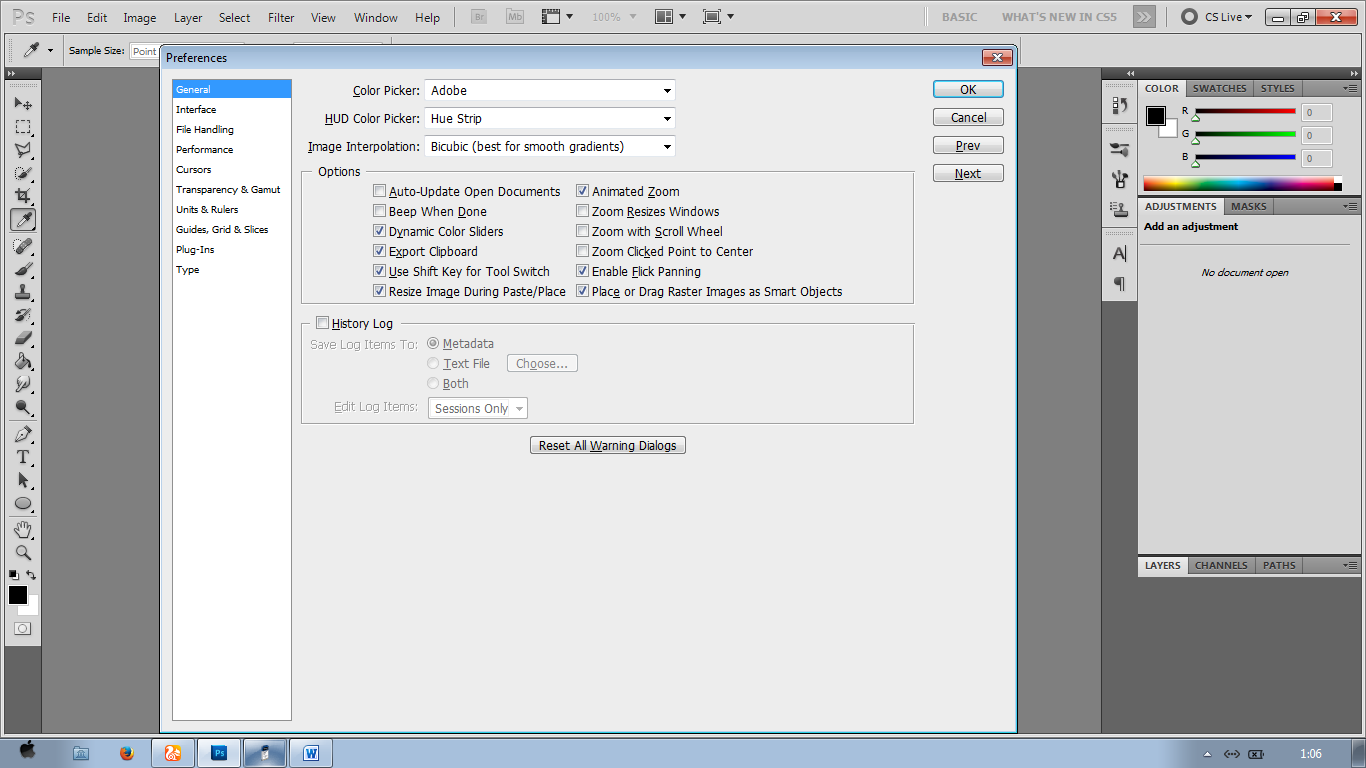Screen dimensions: 1366x768
Task: Expand the workspace switcher double-arrow
Action: 1144,17
